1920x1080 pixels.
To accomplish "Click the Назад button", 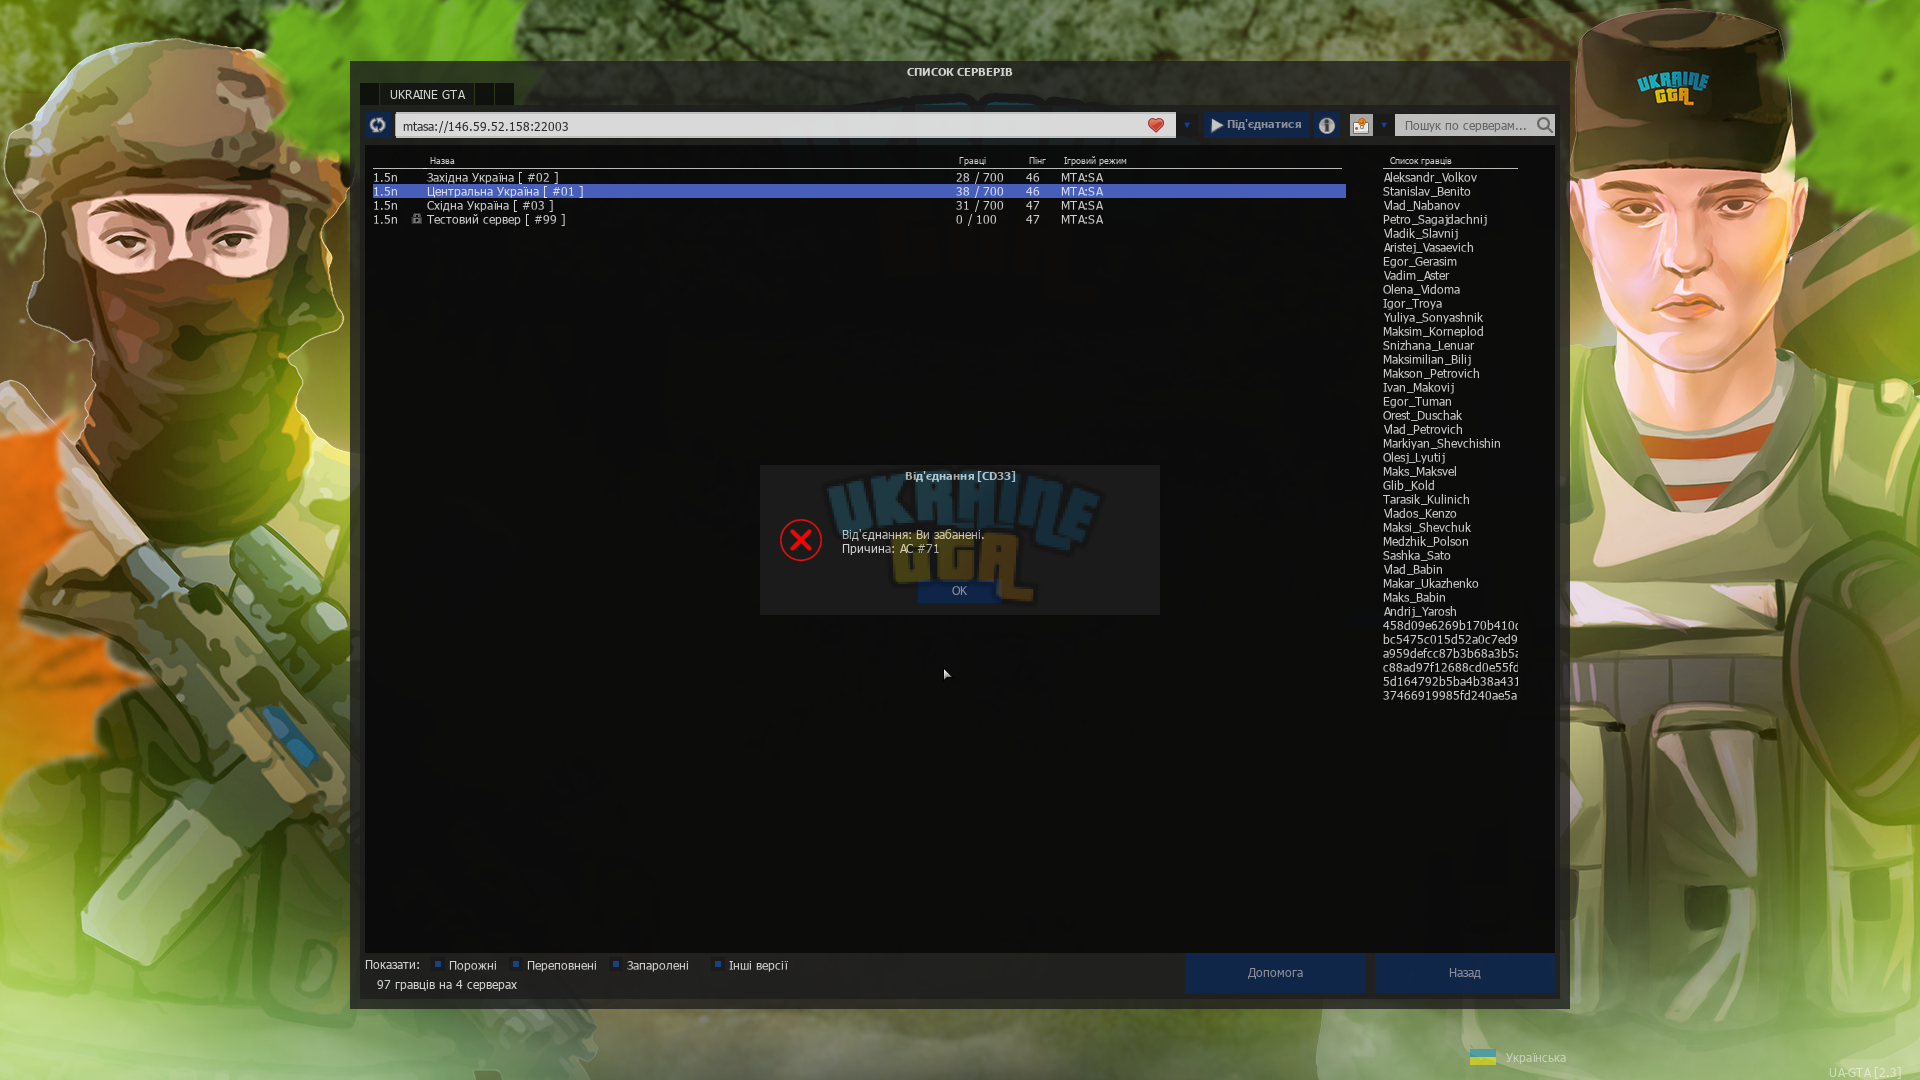I will pyautogui.click(x=1465, y=973).
